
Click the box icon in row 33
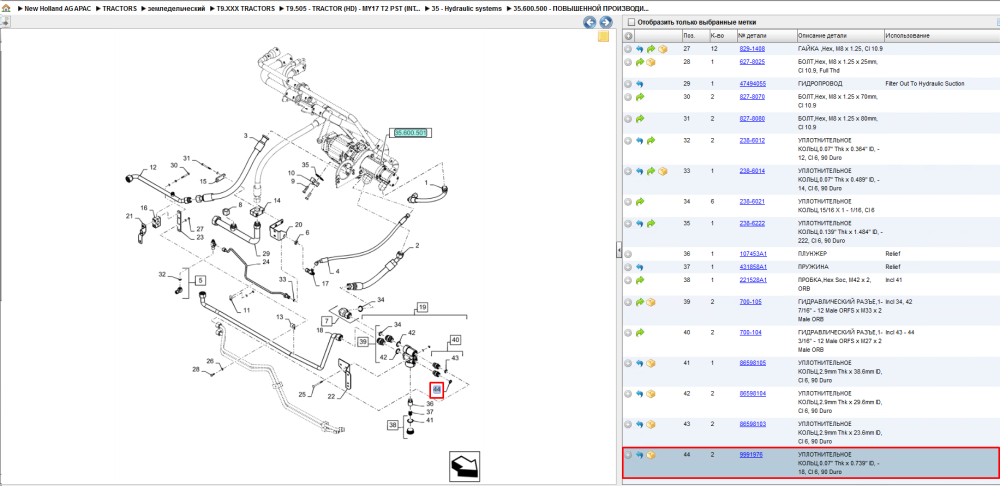pyautogui.click(x=663, y=172)
